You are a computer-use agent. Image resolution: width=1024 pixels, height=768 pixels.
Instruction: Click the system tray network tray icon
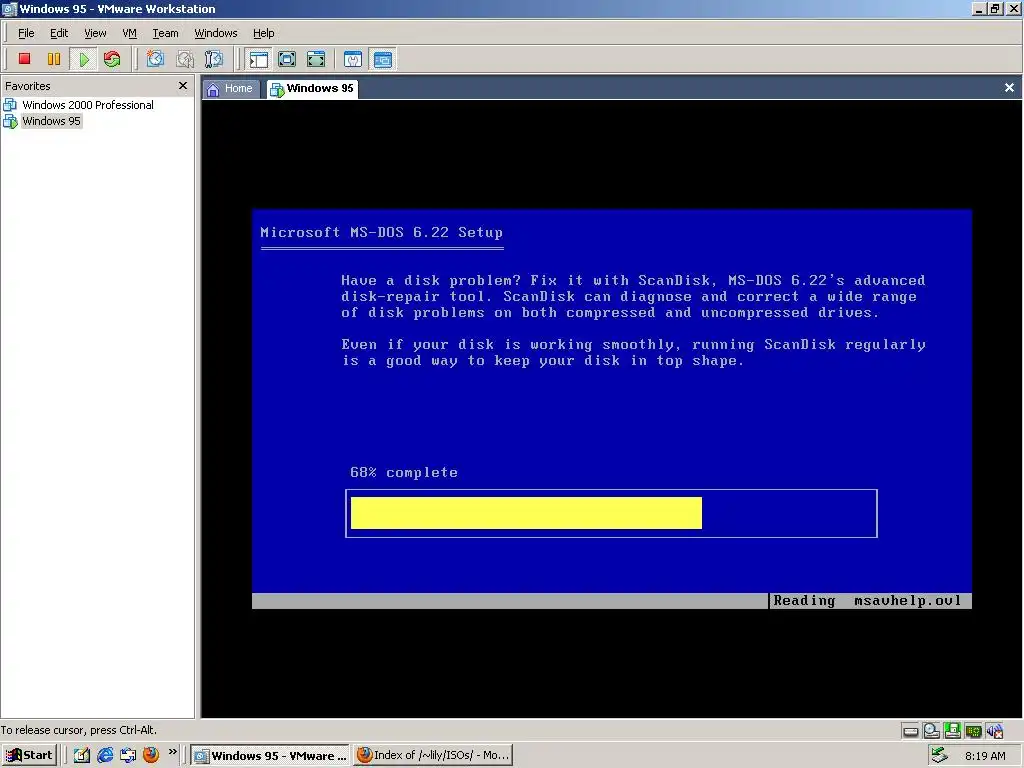click(x=939, y=756)
